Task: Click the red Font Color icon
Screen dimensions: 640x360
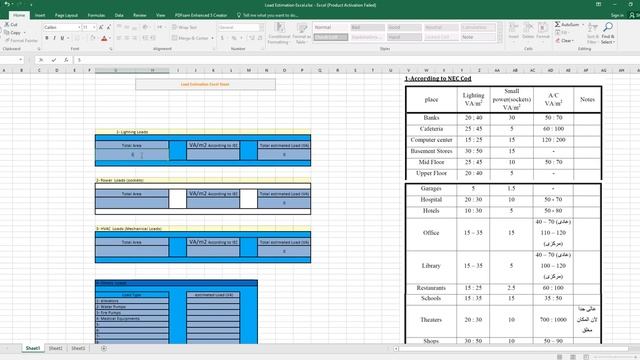Action: (x=104, y=38)
